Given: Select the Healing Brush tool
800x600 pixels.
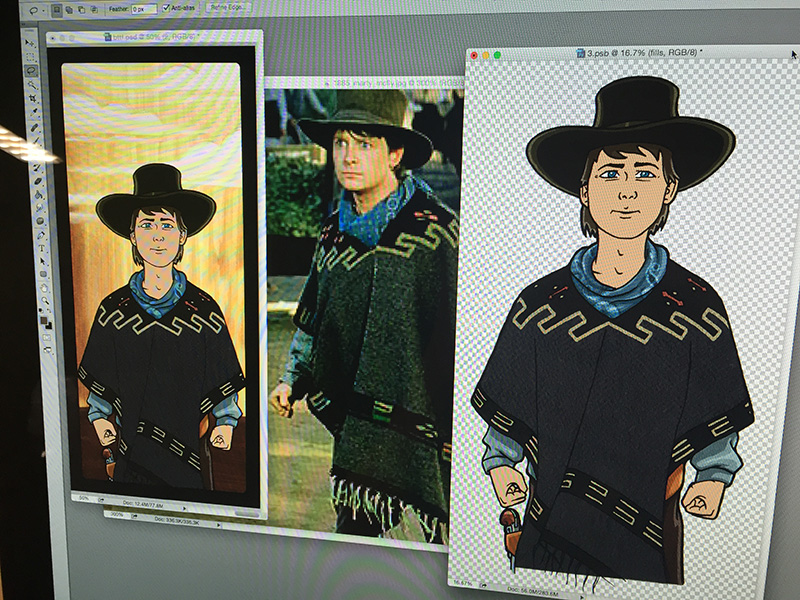Looking at the screenshot, I should tap(34, 127).
